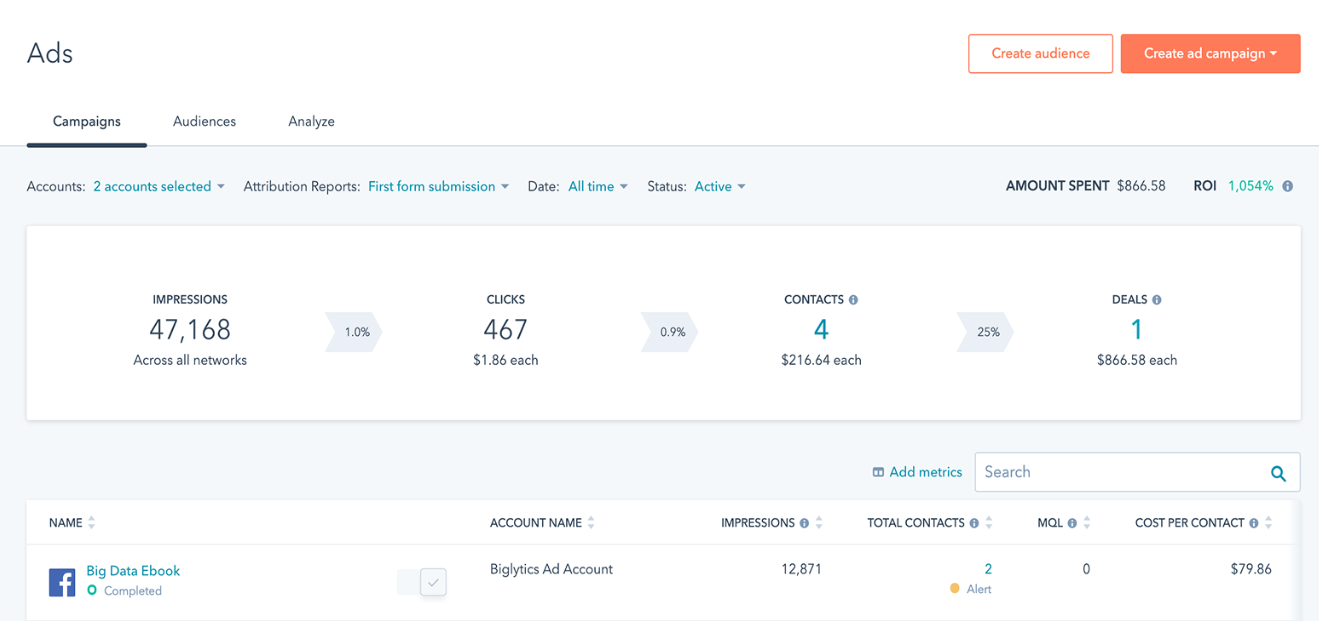Click the Add metrics link

[x=917, y=472]
